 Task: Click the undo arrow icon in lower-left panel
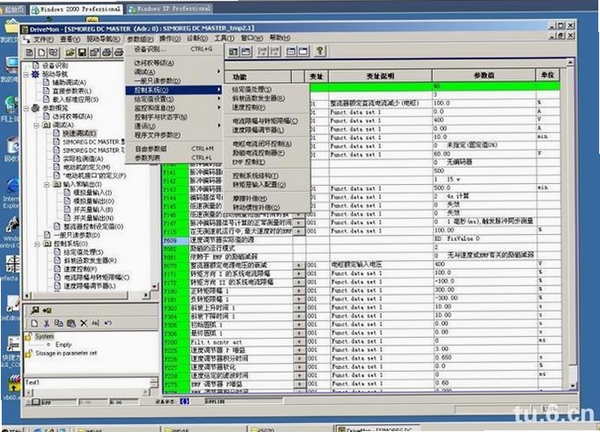(108, 323)
